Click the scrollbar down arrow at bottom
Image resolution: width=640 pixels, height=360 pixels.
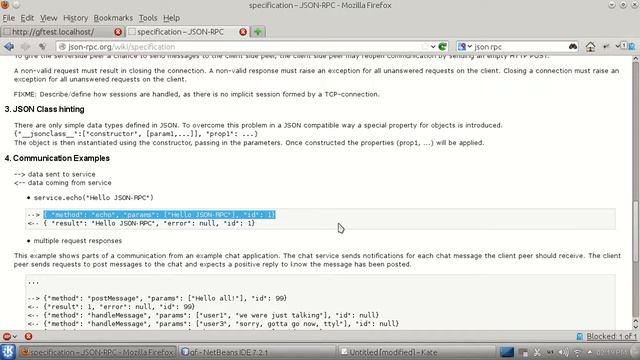tap(636, 327)
